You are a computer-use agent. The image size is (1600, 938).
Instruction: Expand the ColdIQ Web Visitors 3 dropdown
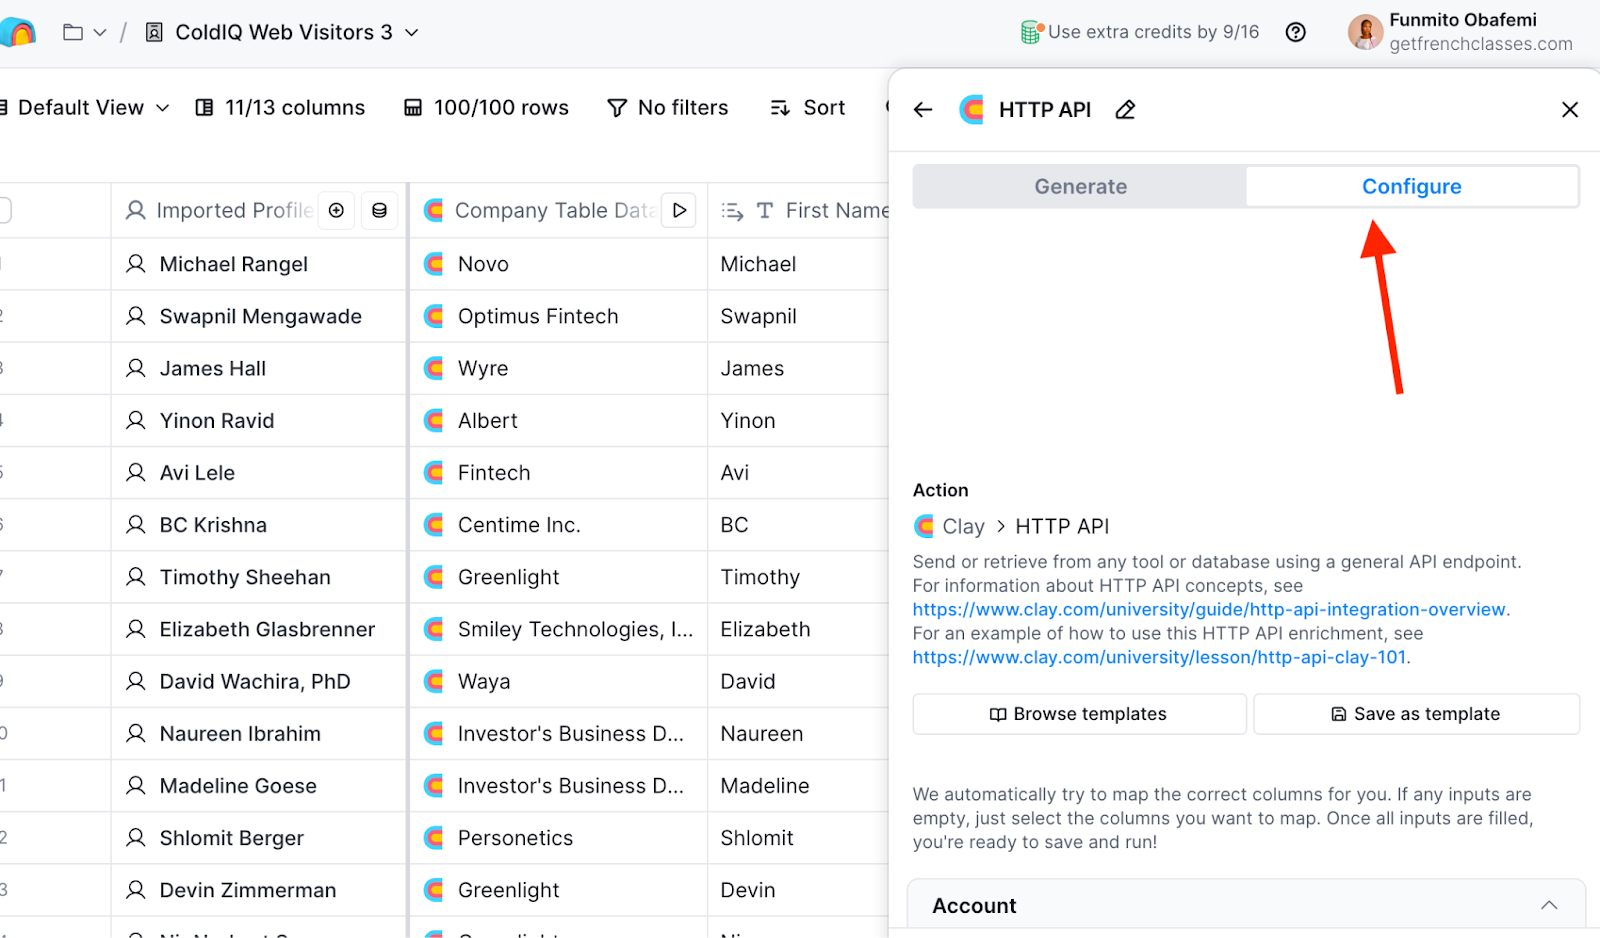[411, 32]
